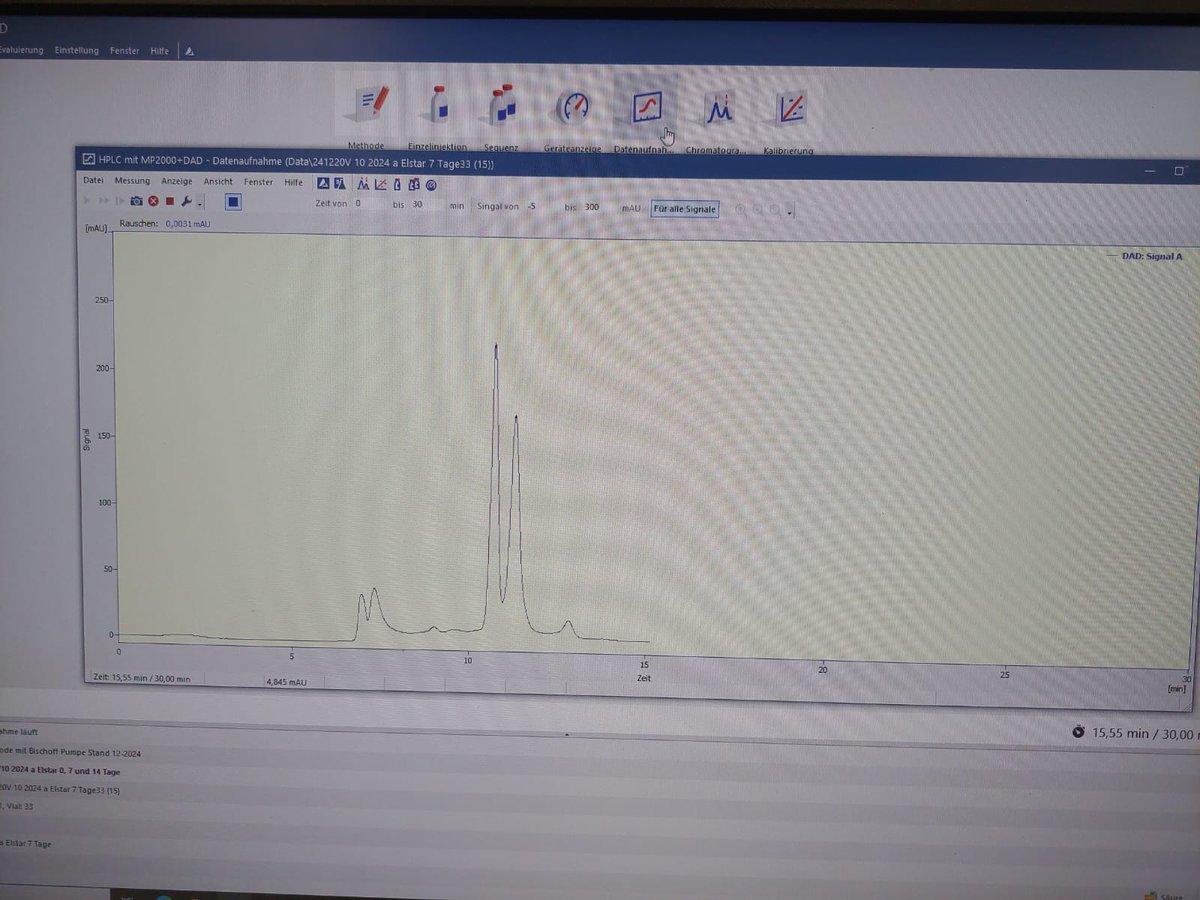Select the 'Vial: 33' line

pos(17,806)
